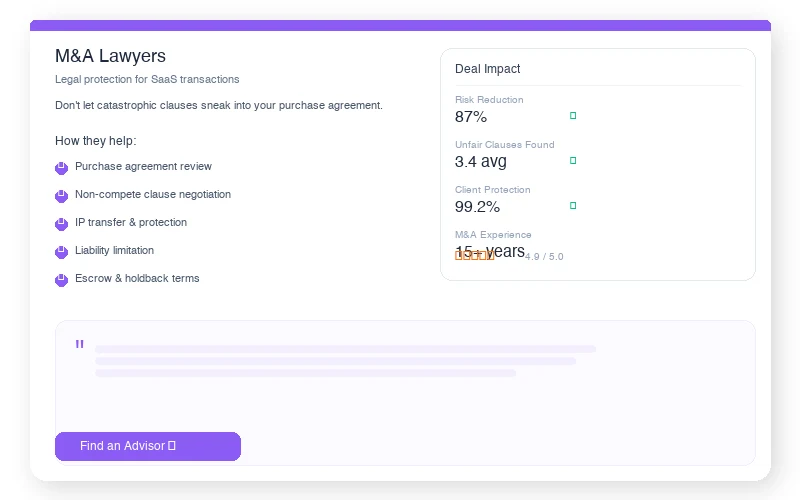Click the bullet icon beside Purchase agreement review

(61, 168)
